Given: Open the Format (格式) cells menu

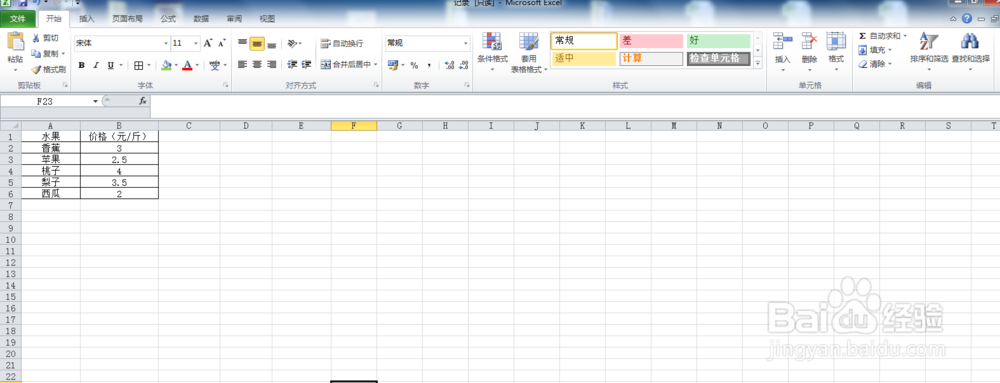Looking at the screenshot, I should coord(836,51).
